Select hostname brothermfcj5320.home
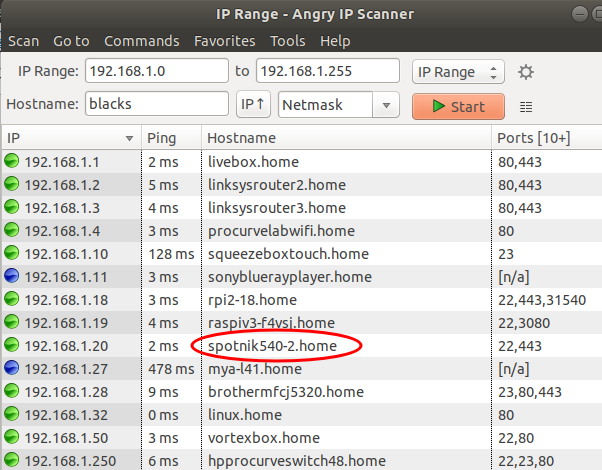Image resolution: width=602 pixels, height=470 pixels. 286,392
